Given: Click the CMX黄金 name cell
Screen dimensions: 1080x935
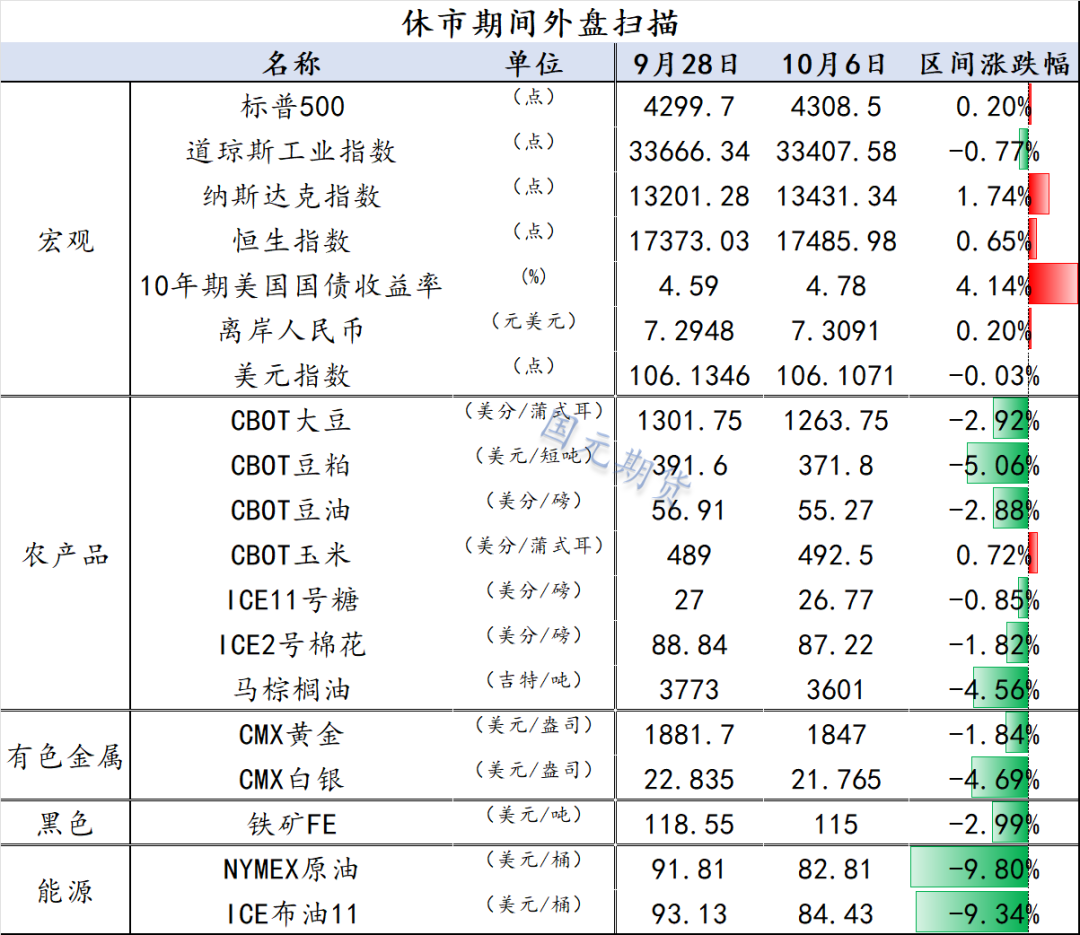Looking at the screenshot, I should (x=291, y=734).
